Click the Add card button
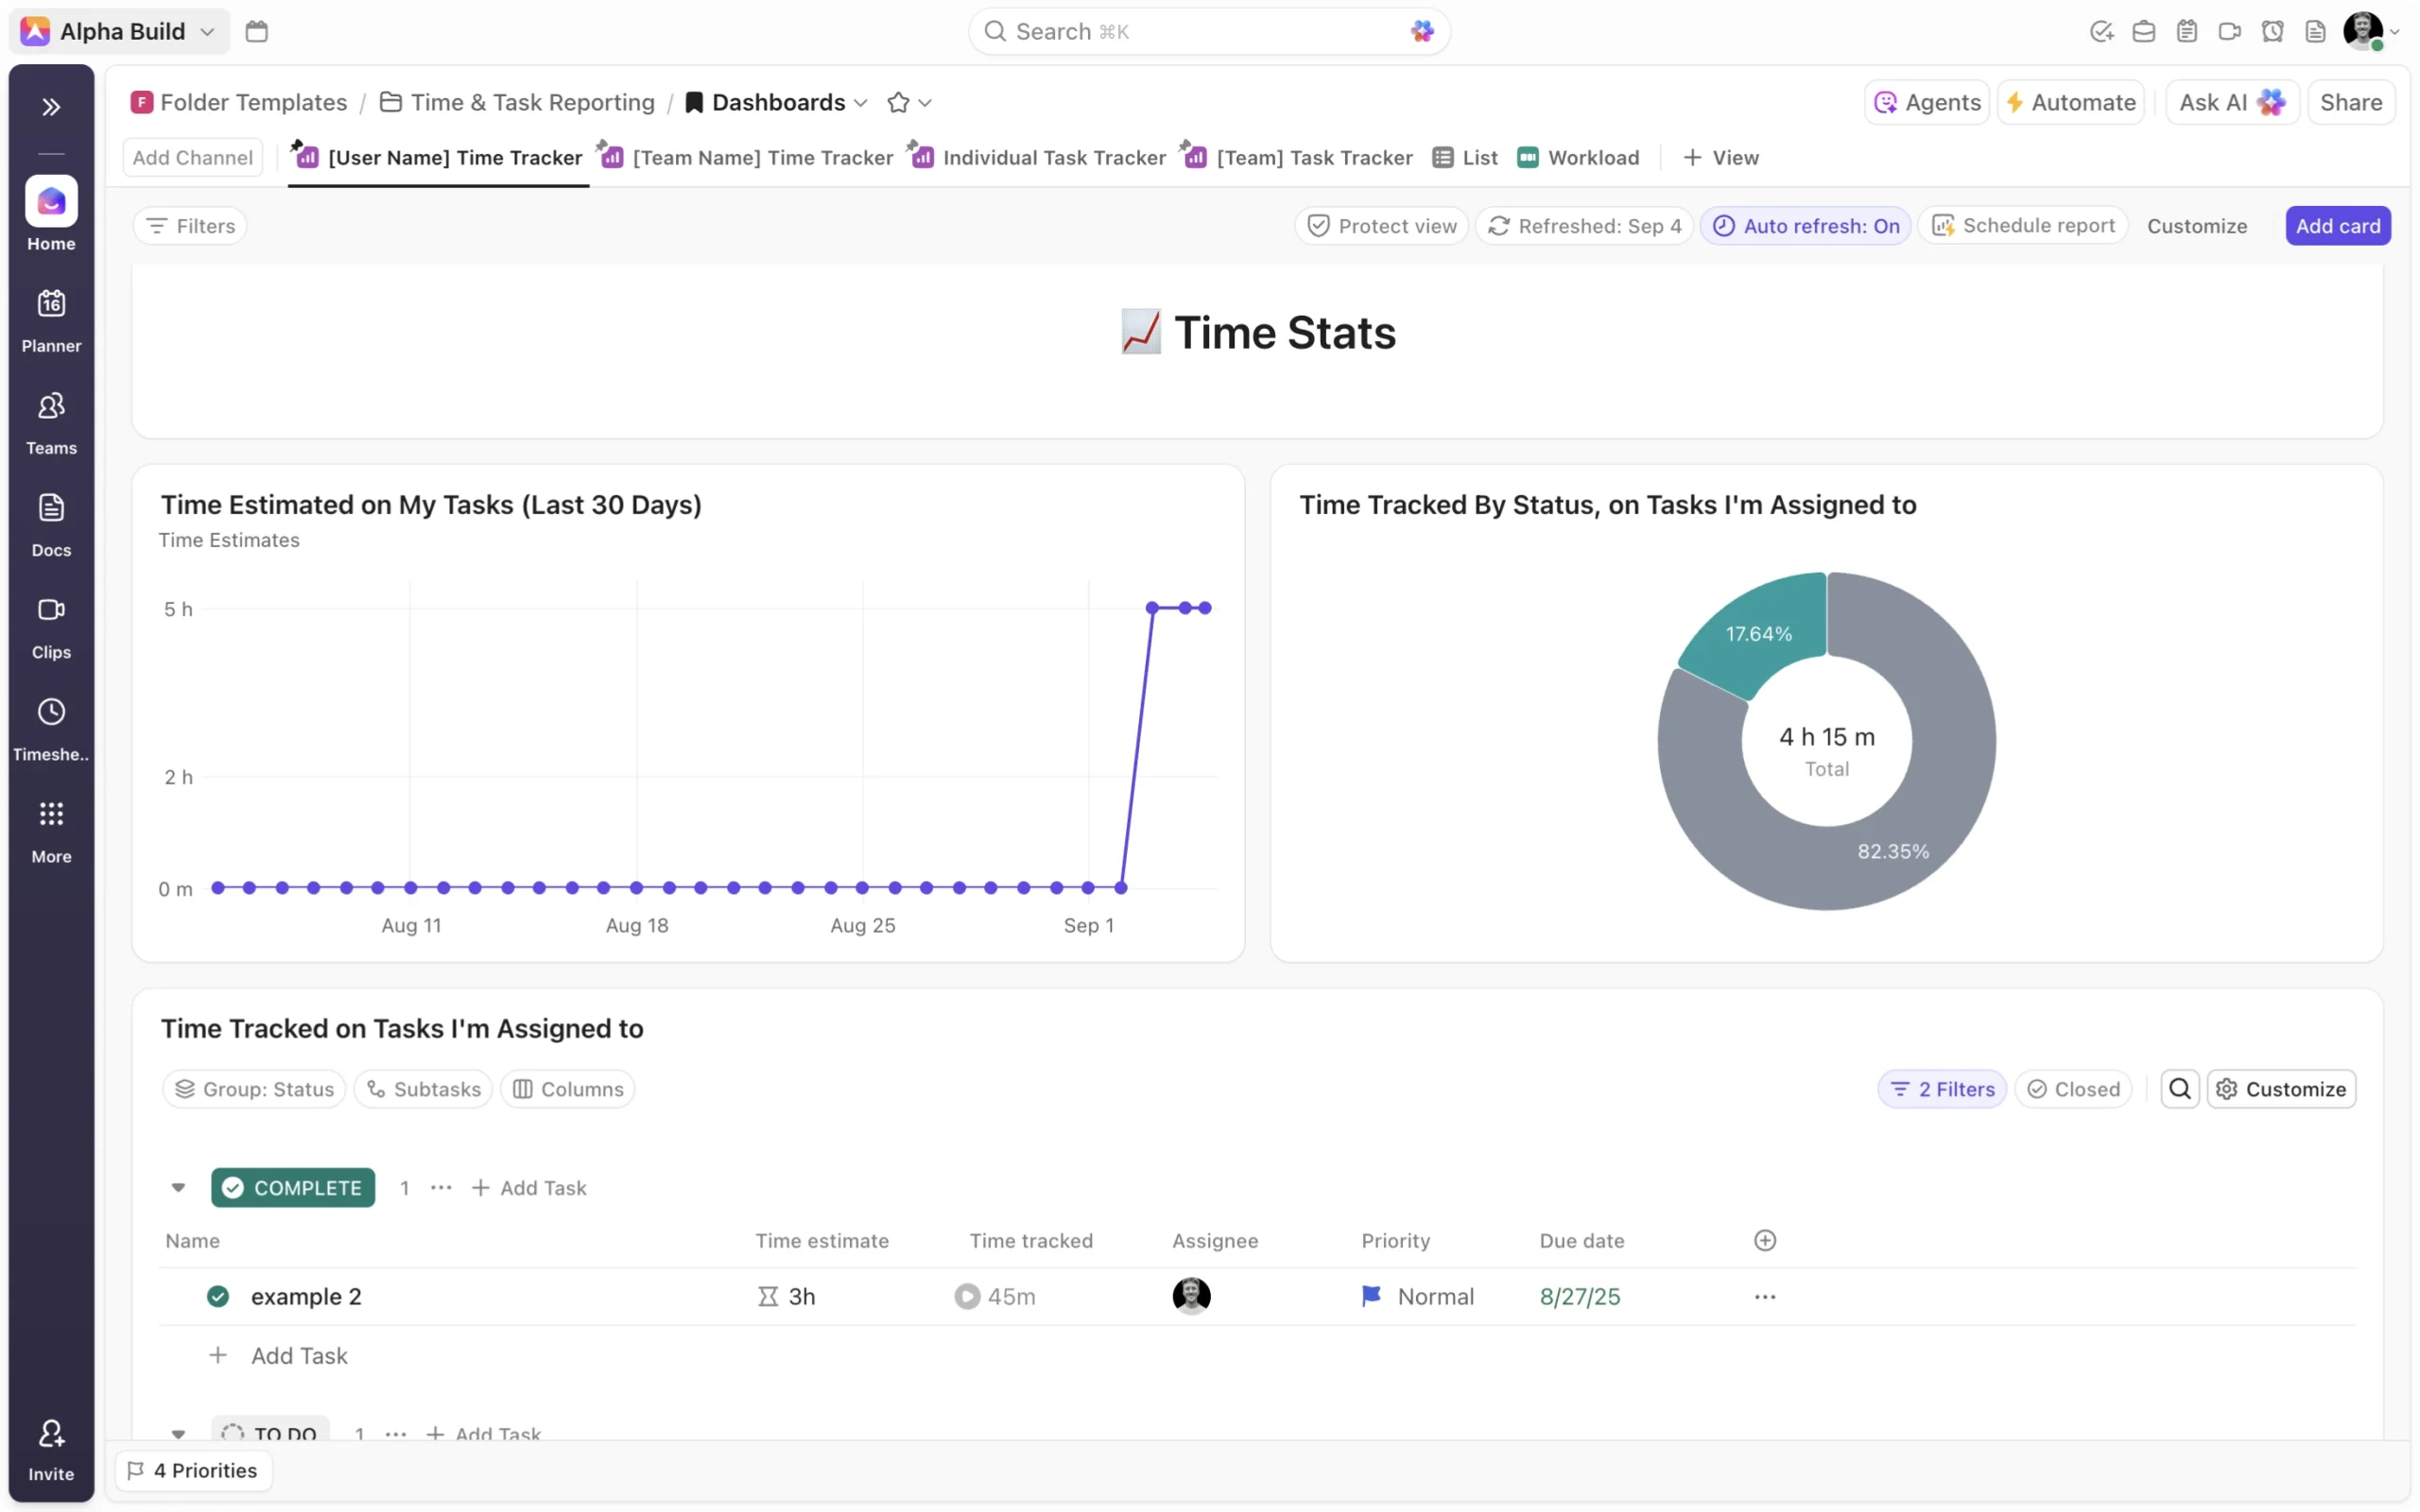Viewport: 2420px width, 1512px height. coord(2337,226)
